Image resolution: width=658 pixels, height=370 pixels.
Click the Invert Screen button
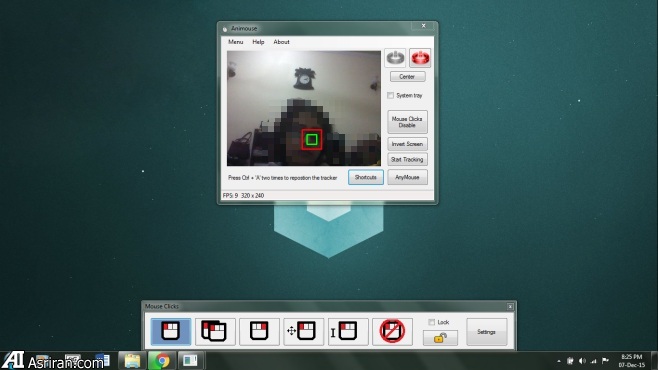(407, 144)
